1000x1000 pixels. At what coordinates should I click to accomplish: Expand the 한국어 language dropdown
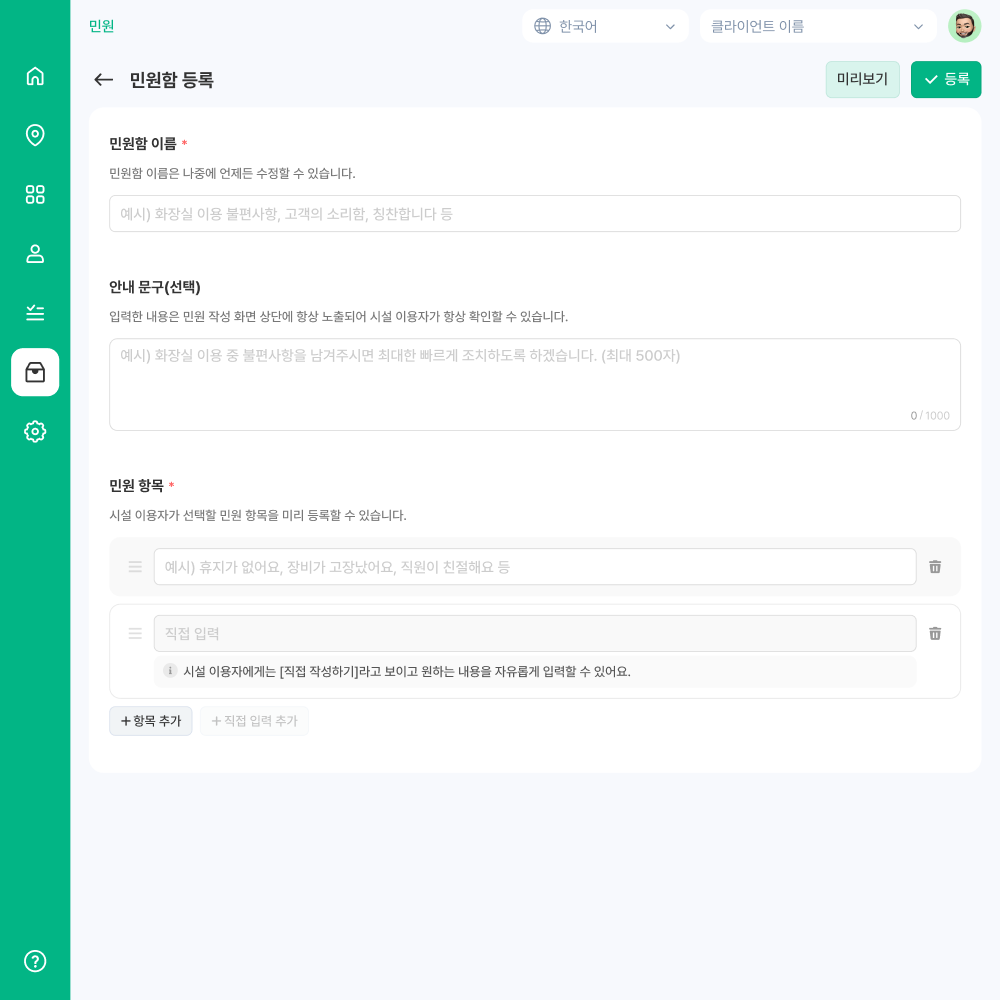click(x=605, y=26)
